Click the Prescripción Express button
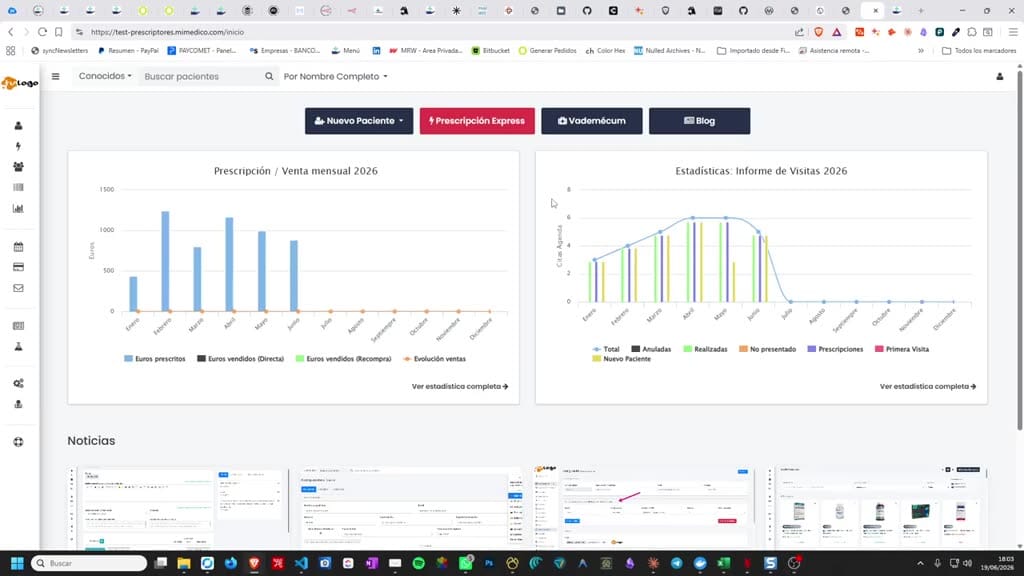This screenshot has width=1024, height=576. point(477,121)
